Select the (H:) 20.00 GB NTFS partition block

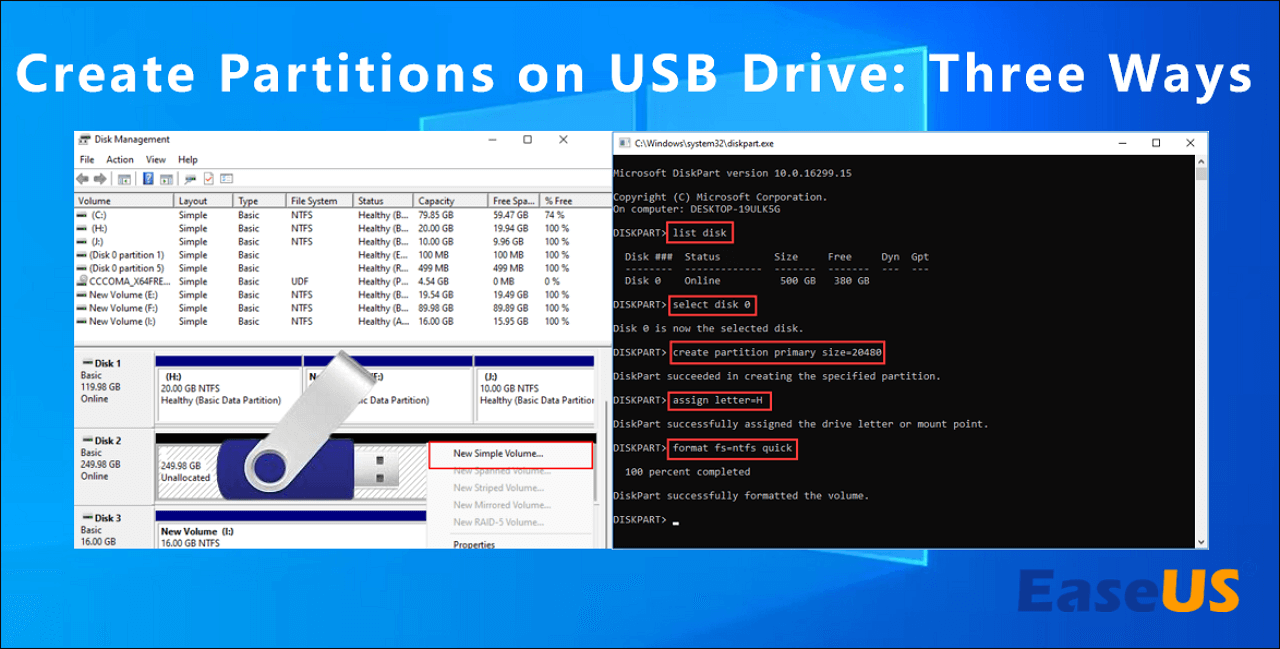229,388
